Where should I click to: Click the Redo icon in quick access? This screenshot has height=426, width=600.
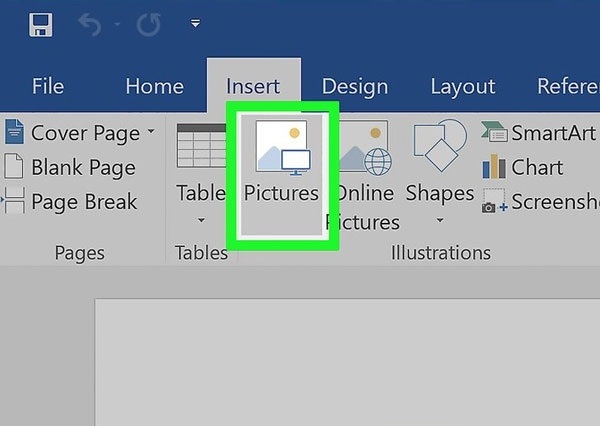(x=148, y=24)
